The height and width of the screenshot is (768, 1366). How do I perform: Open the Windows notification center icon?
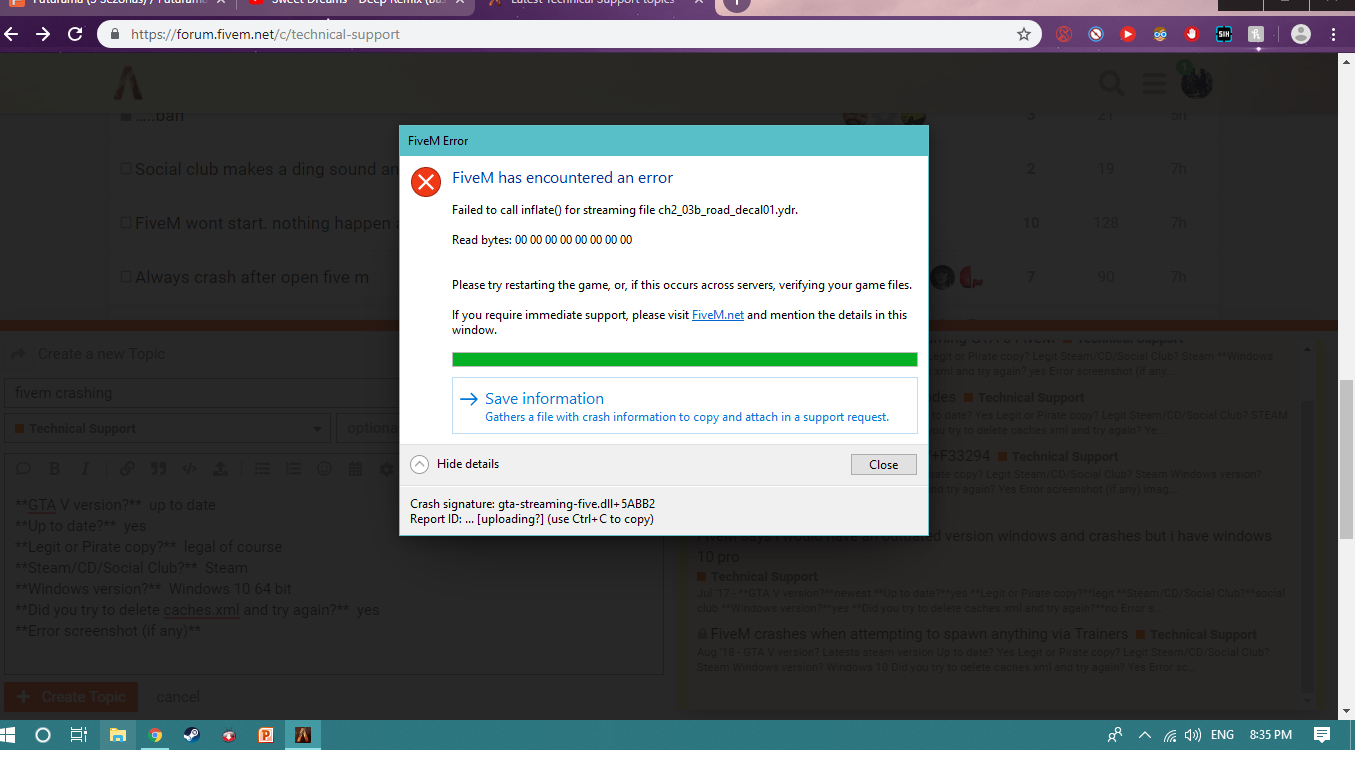1322,735
